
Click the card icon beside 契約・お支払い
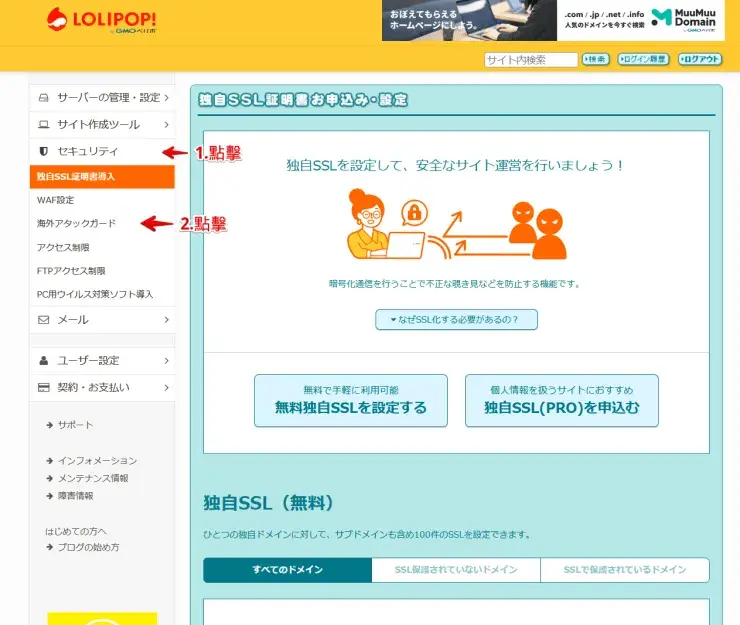[43, 388]
